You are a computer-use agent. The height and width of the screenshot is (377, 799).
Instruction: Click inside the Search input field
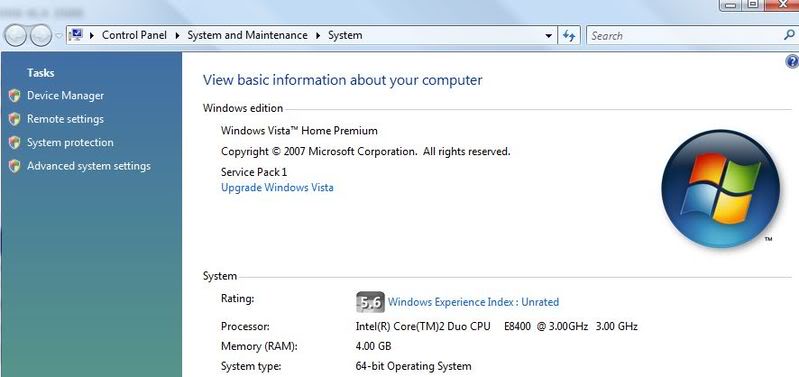[685, 36]
